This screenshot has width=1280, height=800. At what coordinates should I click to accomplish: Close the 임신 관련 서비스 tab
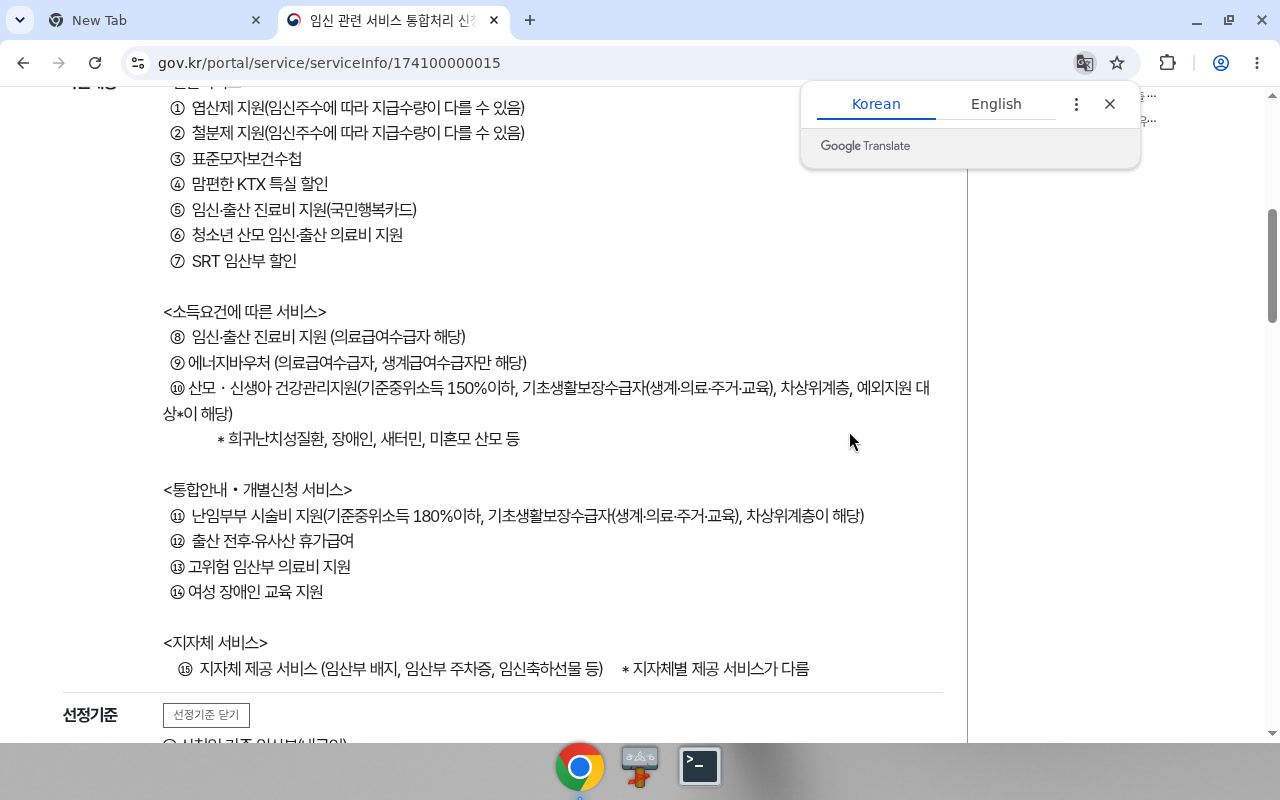coord(494,20)
